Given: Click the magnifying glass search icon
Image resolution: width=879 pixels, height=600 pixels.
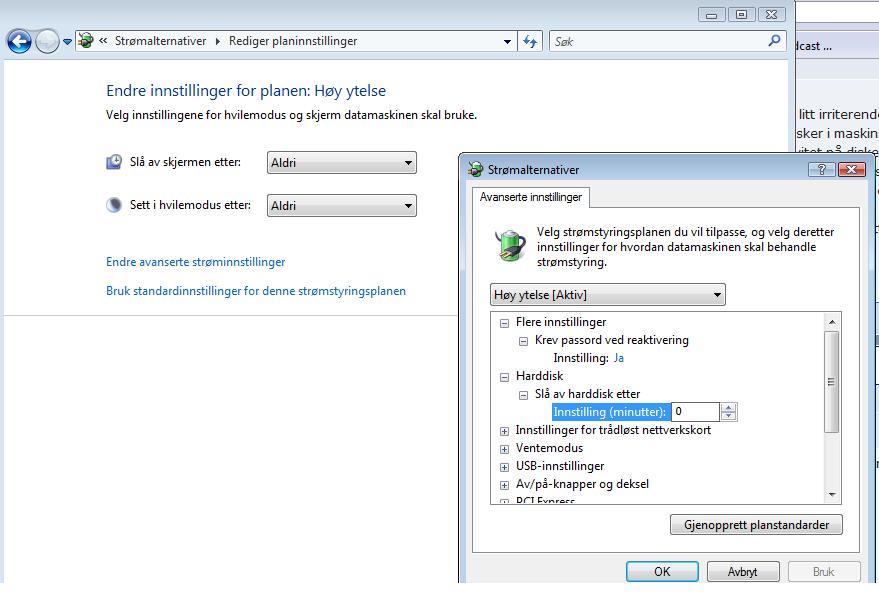Looking at the screenshot, I should coord(774,40).
